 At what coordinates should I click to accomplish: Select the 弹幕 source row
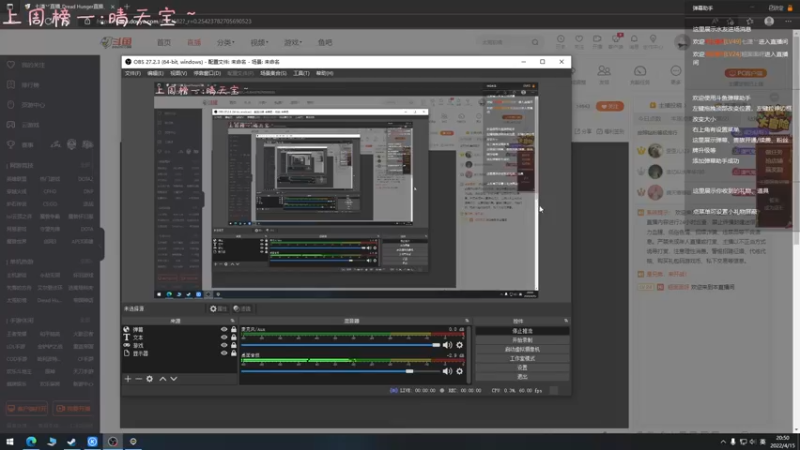pyautogui.click(x=180, y=330)
